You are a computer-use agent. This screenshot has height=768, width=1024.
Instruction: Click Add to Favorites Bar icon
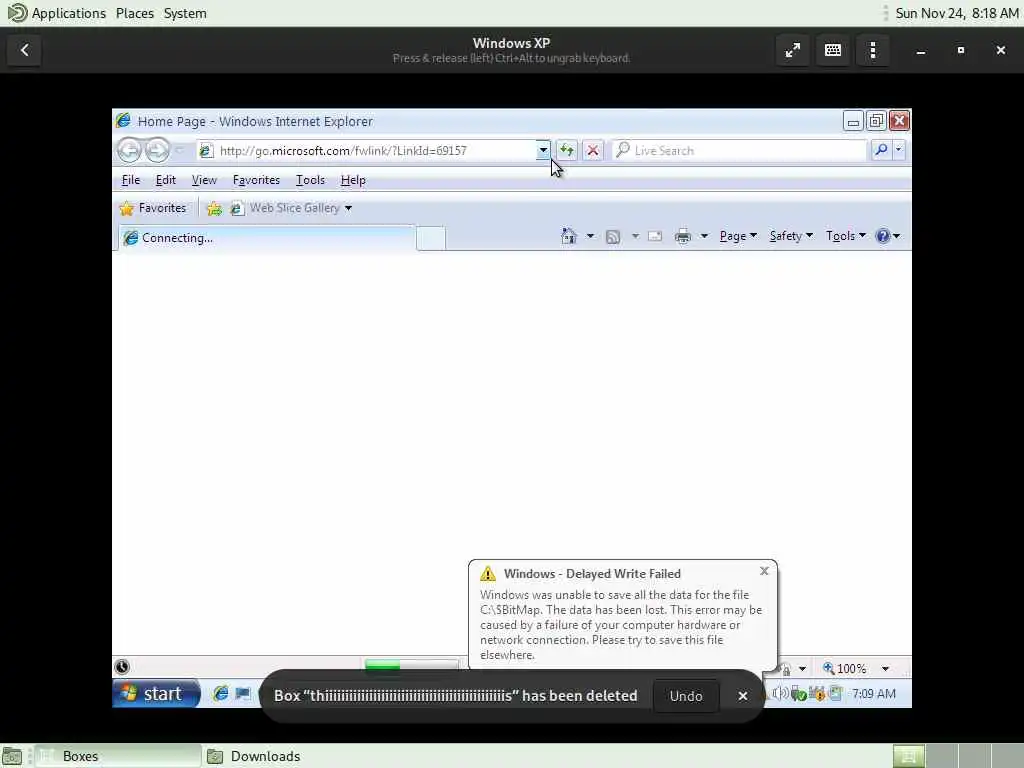tap(214, 208)
